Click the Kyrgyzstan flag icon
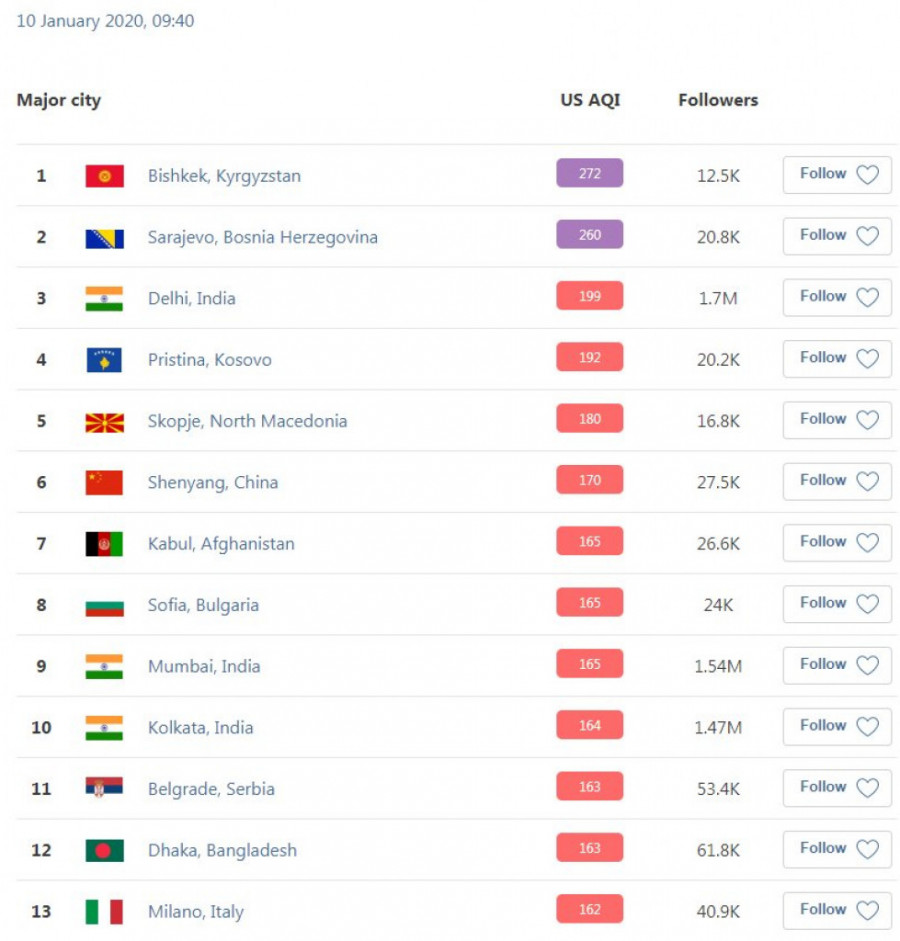This screenshot has width=900, height=941. pos(104,176)
